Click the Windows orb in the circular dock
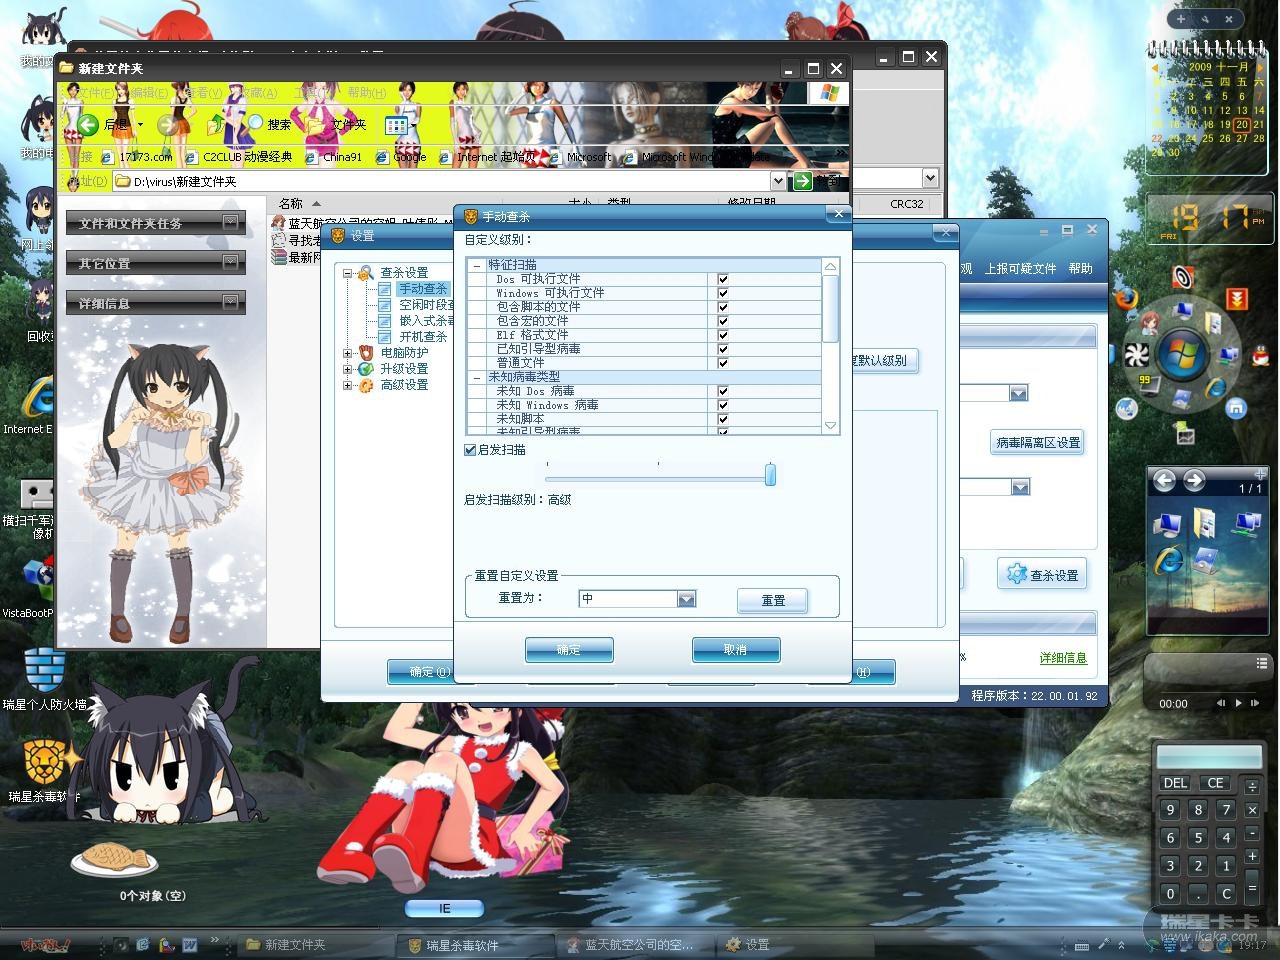 (1182, 353)
